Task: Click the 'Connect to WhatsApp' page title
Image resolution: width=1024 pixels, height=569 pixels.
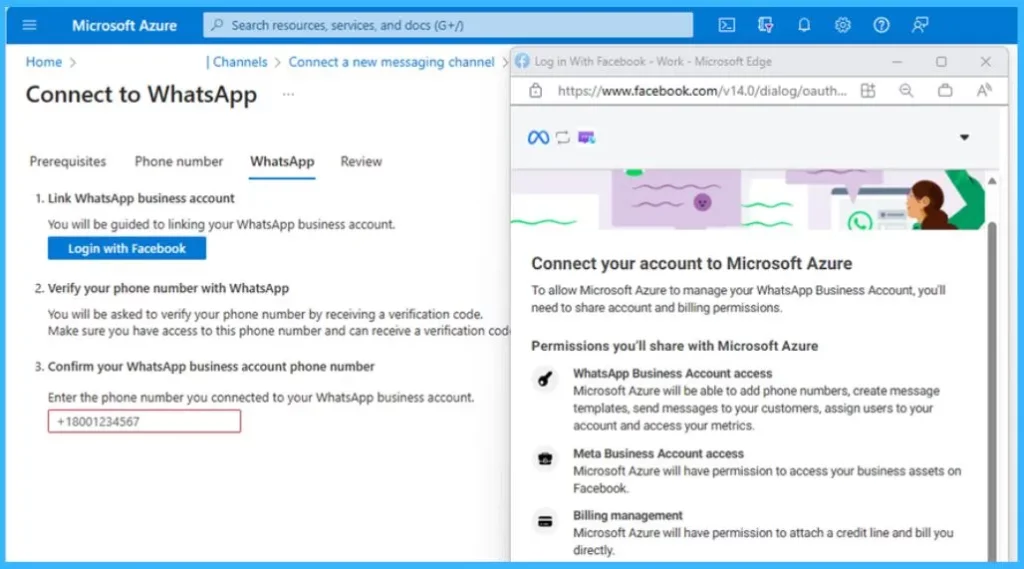Action: [141, 95]
